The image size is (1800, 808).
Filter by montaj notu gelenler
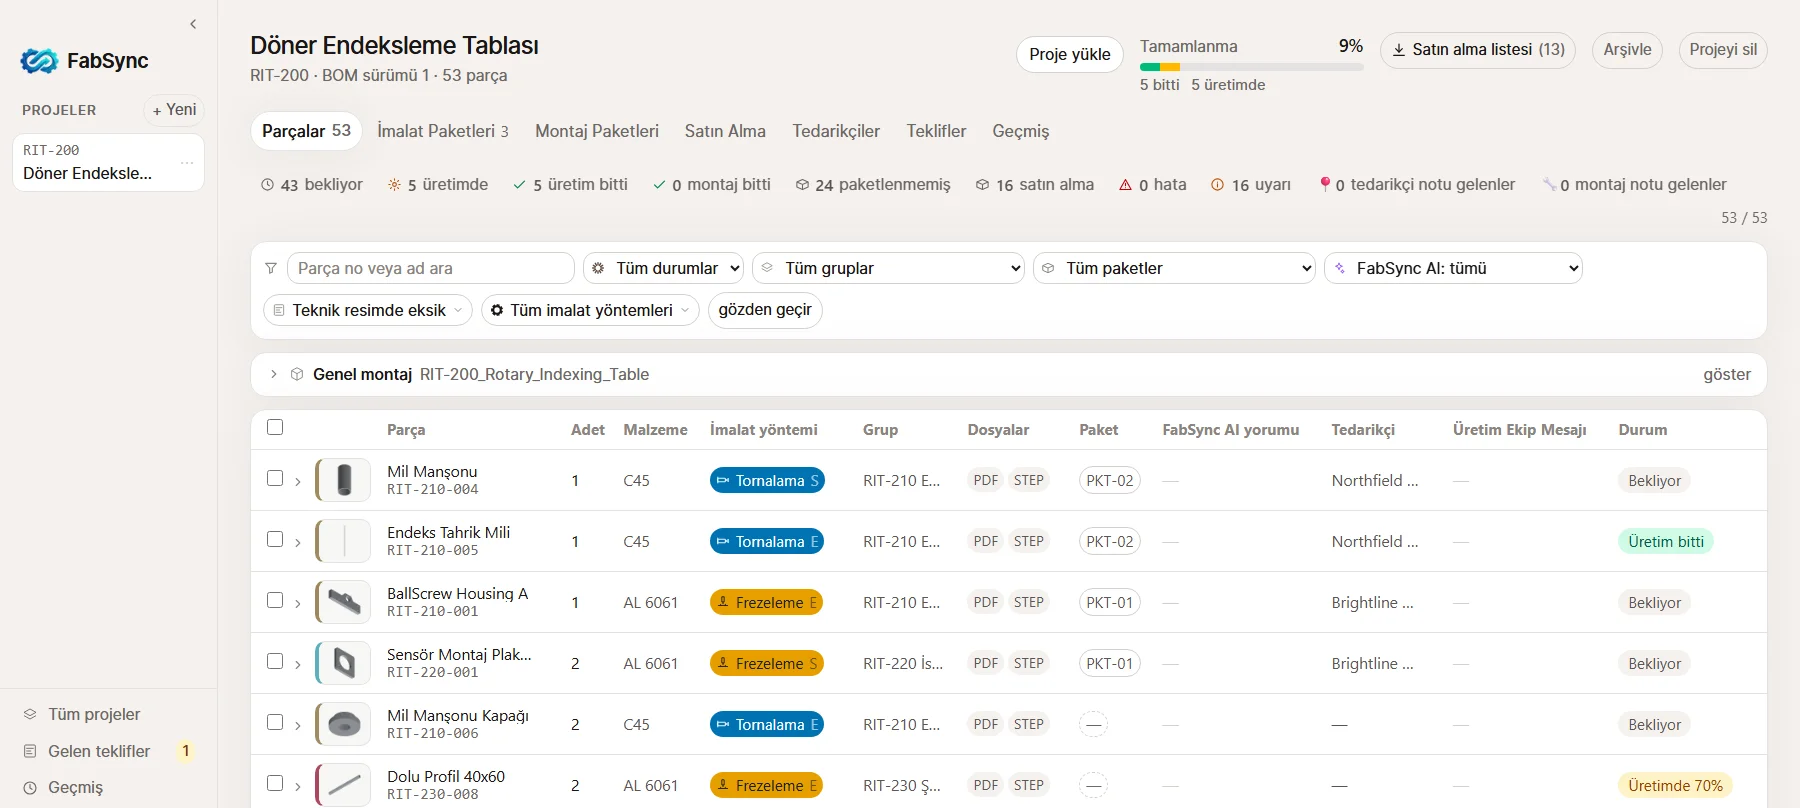pyautogui.click(x=1635, y=185)
